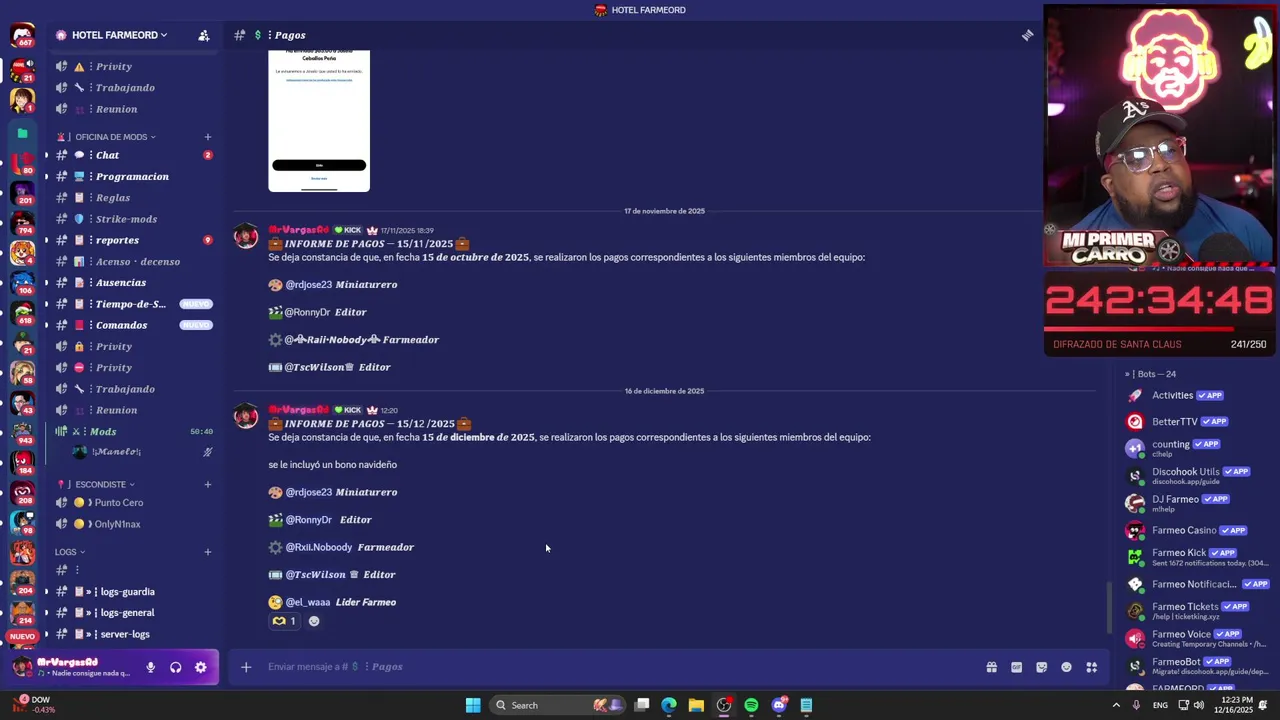This screenshot has width=1280, height=720.
Task: Open the Reglas channel
Action: (x=132, y=198)
